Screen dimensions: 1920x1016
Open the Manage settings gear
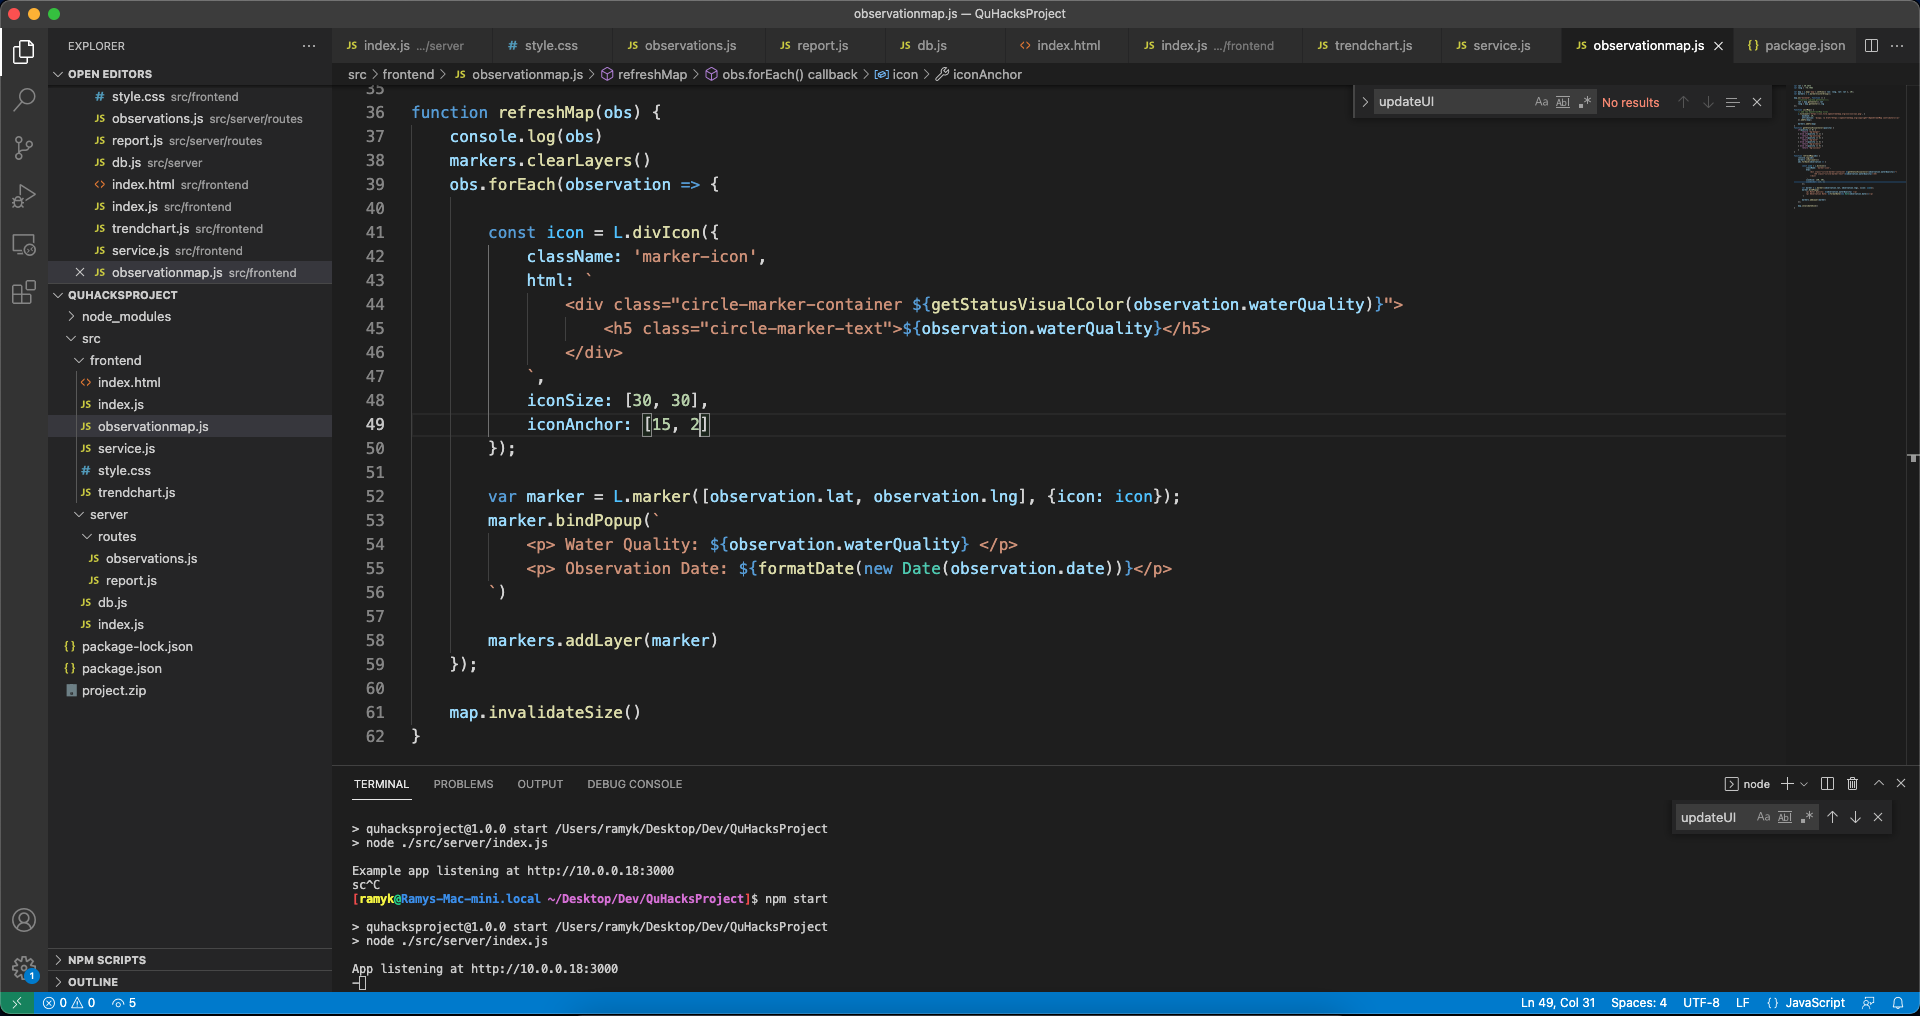[24, 967]
